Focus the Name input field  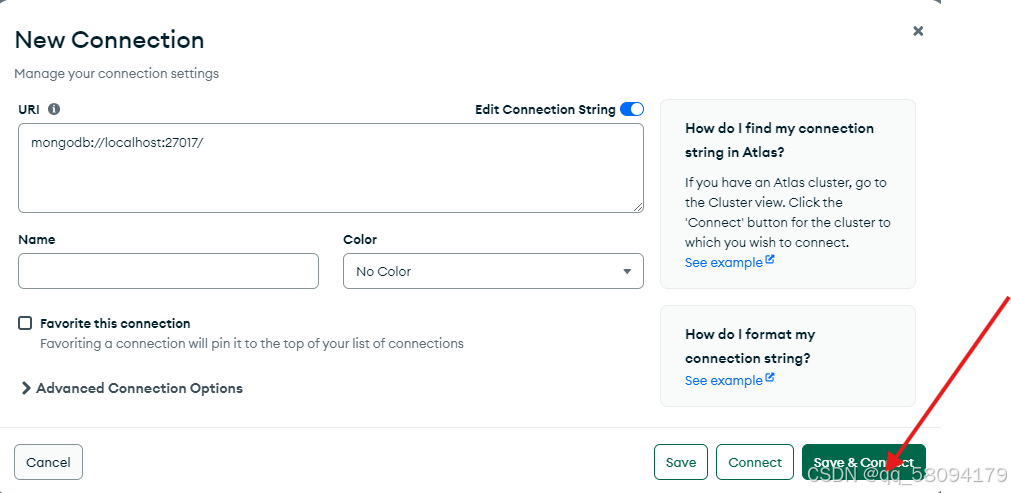168,271
